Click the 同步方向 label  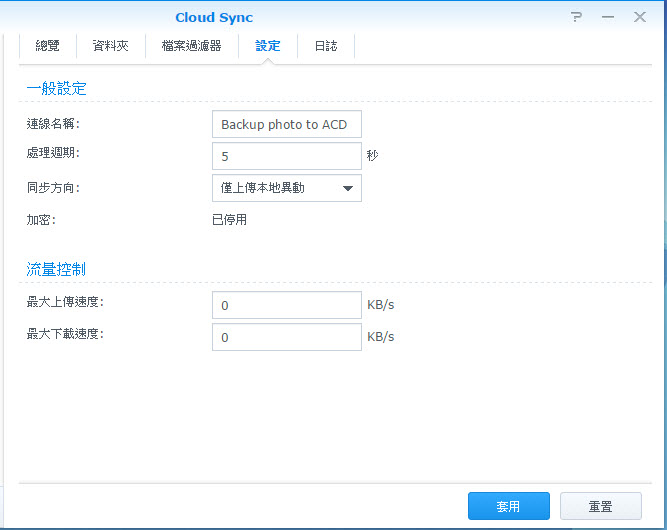point(53,188)
